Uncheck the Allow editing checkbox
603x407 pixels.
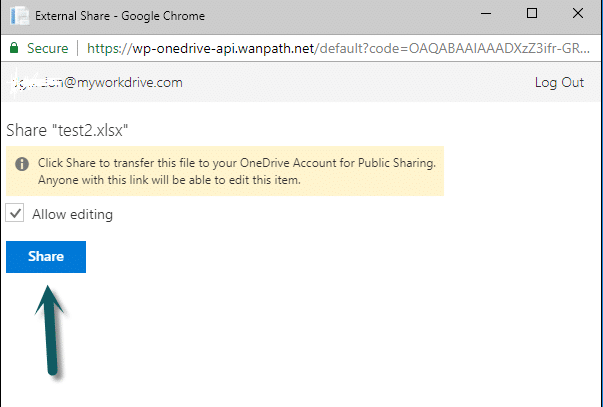15,214
